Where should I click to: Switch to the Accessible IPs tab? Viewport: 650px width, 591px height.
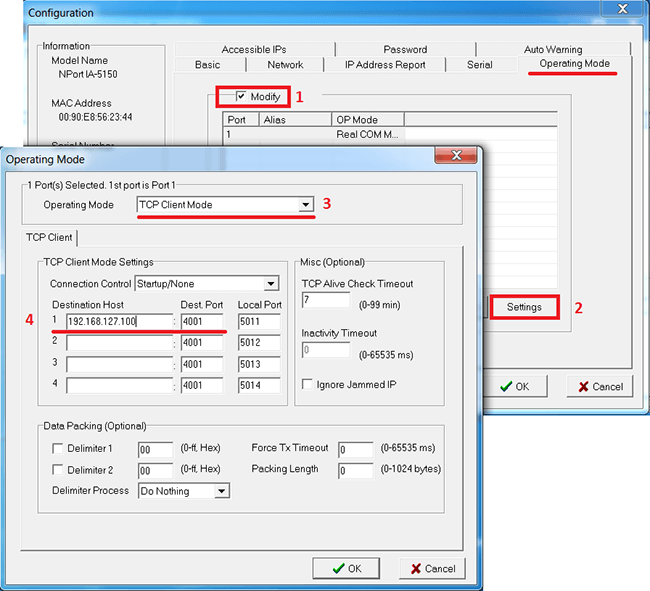[x=254, y=49]
